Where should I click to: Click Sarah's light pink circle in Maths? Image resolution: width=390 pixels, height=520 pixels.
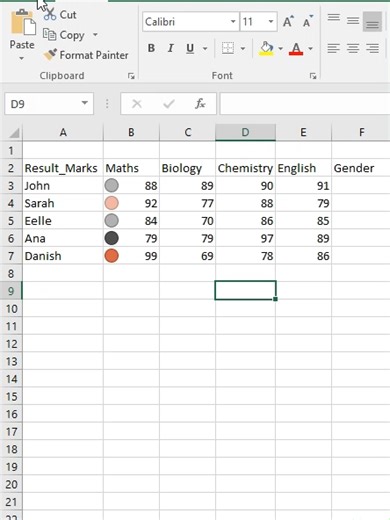point(112,203)
